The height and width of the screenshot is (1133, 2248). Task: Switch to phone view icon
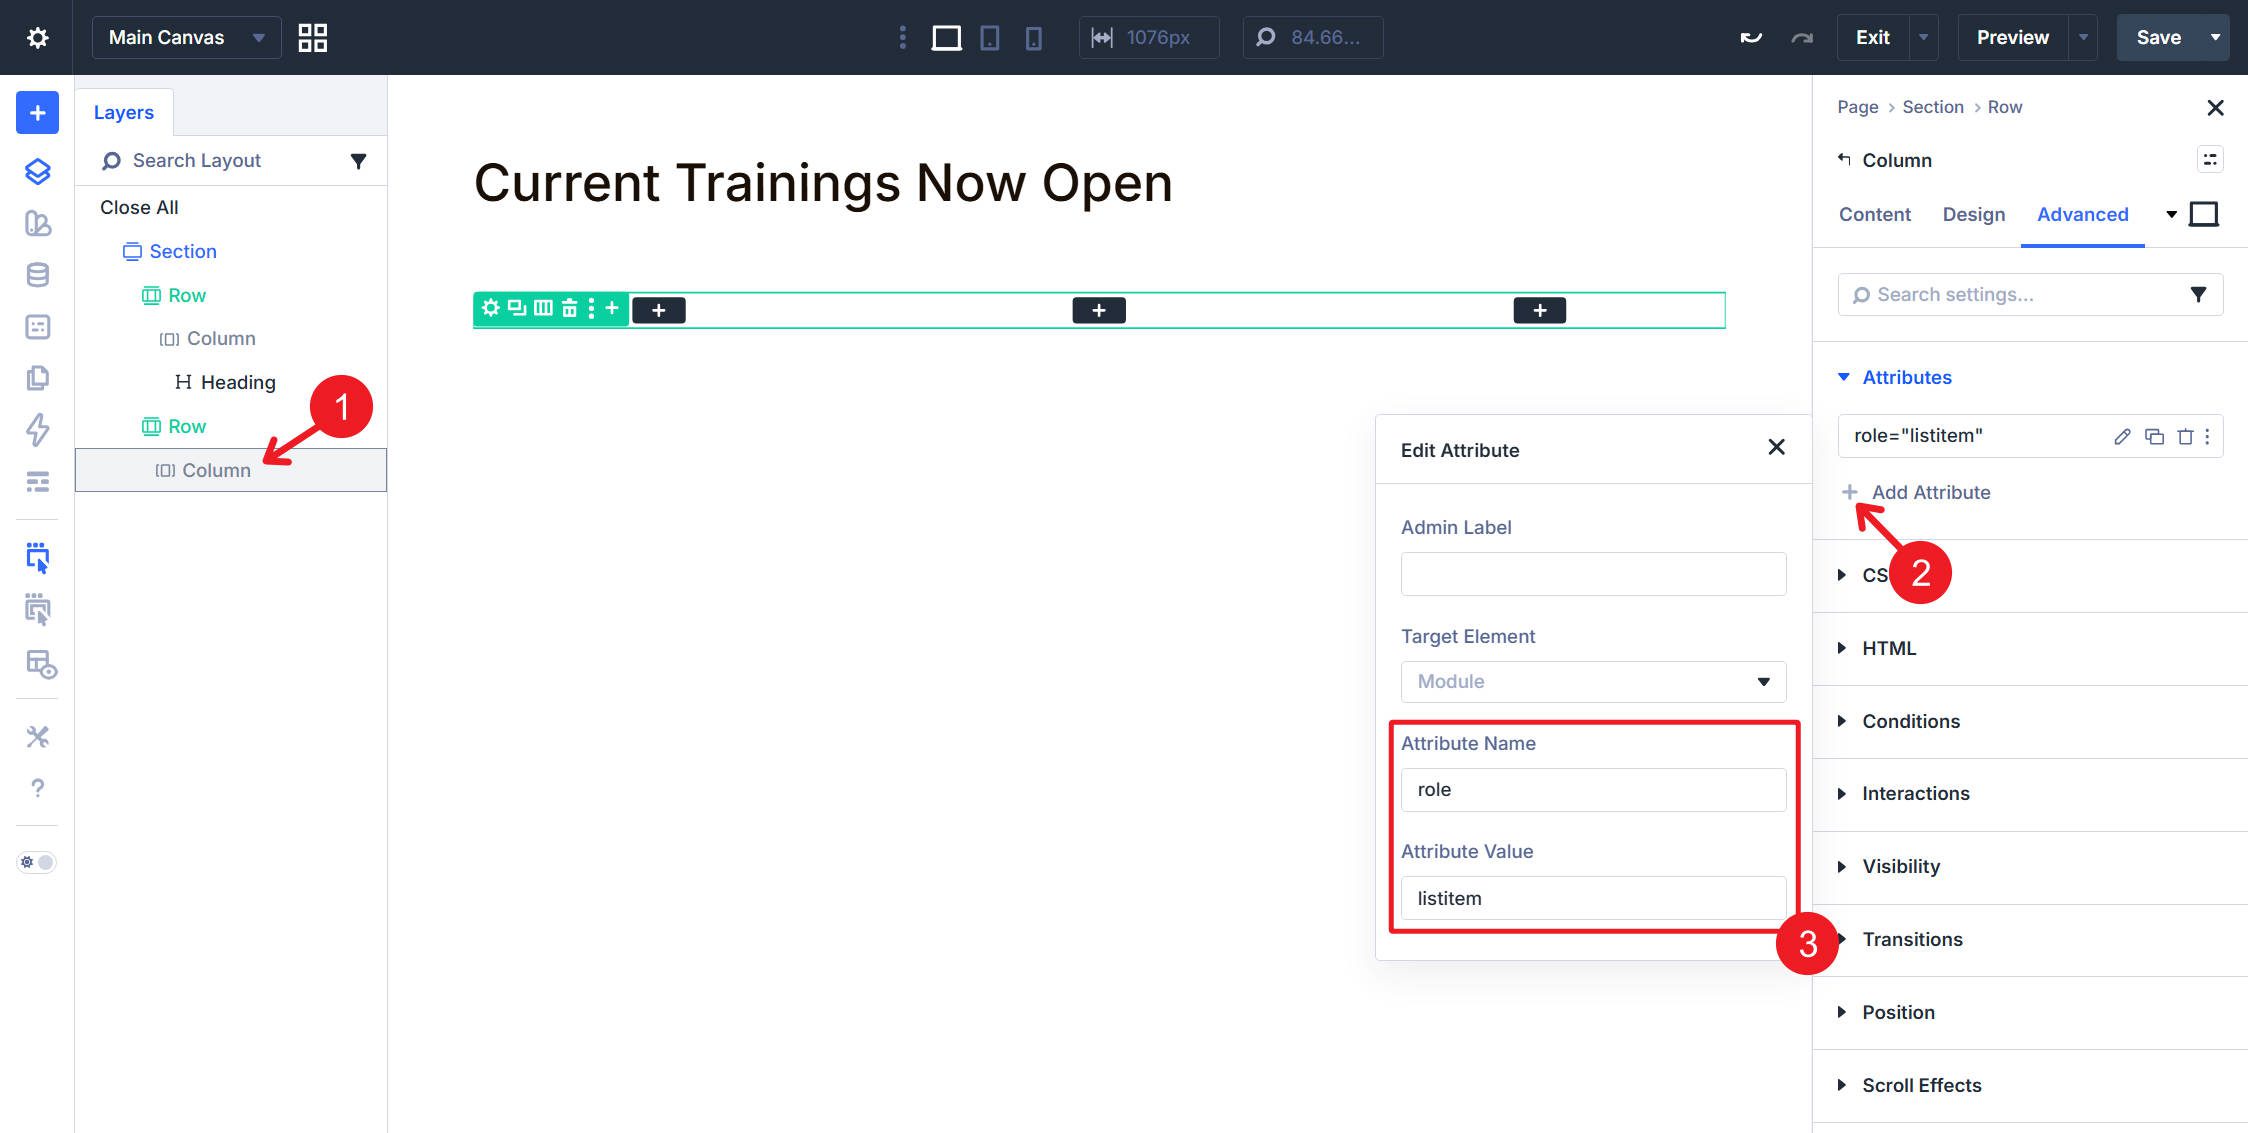coord(1033,38)
